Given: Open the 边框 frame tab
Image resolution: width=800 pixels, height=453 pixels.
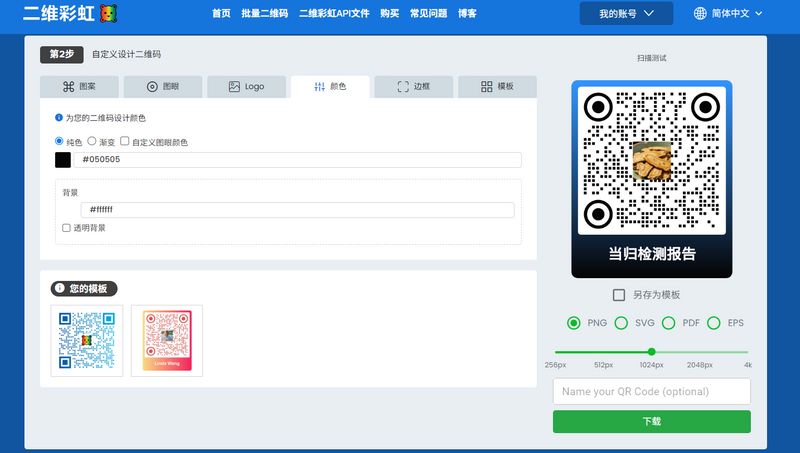Looking at the screenshot, I should tap(414, 87).
